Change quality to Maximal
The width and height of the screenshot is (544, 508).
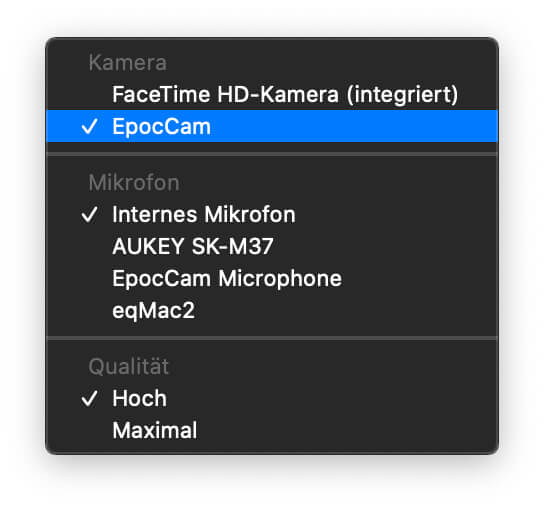click(x=272, y=430)
